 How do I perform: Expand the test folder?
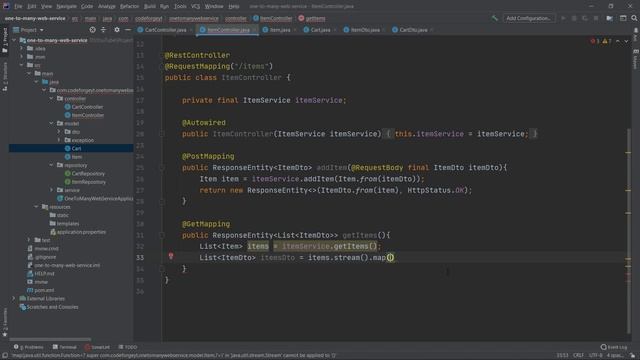[29, 240]
